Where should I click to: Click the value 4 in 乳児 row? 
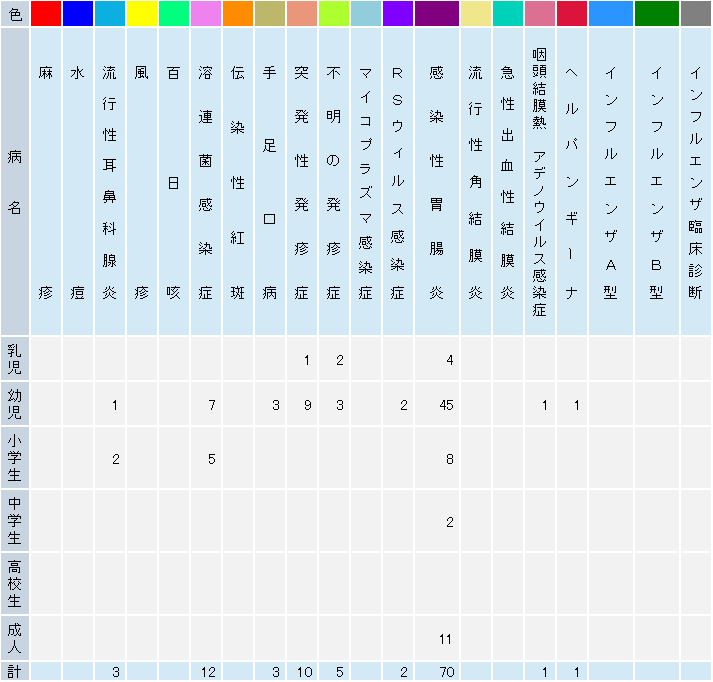point(450,360)
